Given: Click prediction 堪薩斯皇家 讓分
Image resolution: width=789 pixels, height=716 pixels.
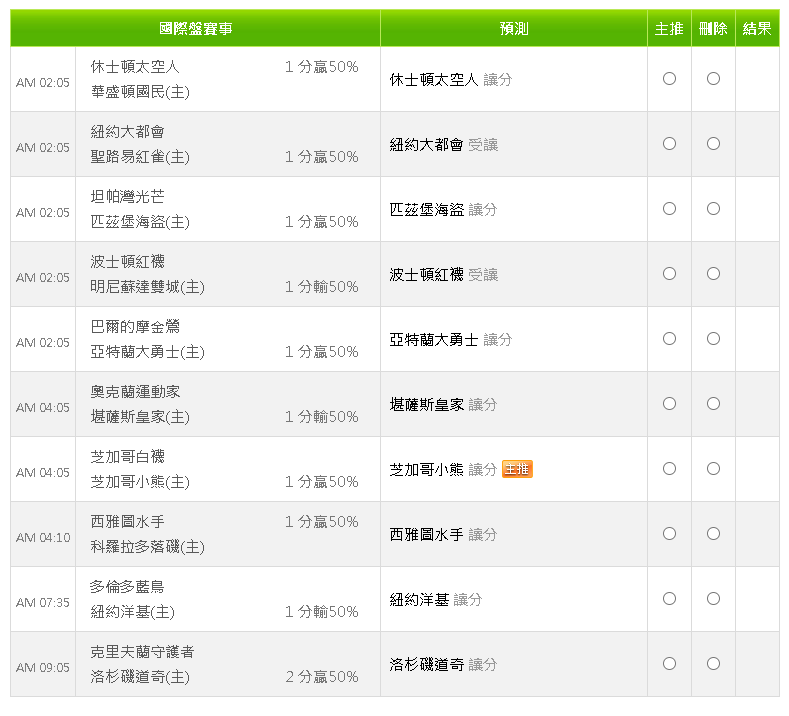Looking at the screenshot, I should click(443, 405).
